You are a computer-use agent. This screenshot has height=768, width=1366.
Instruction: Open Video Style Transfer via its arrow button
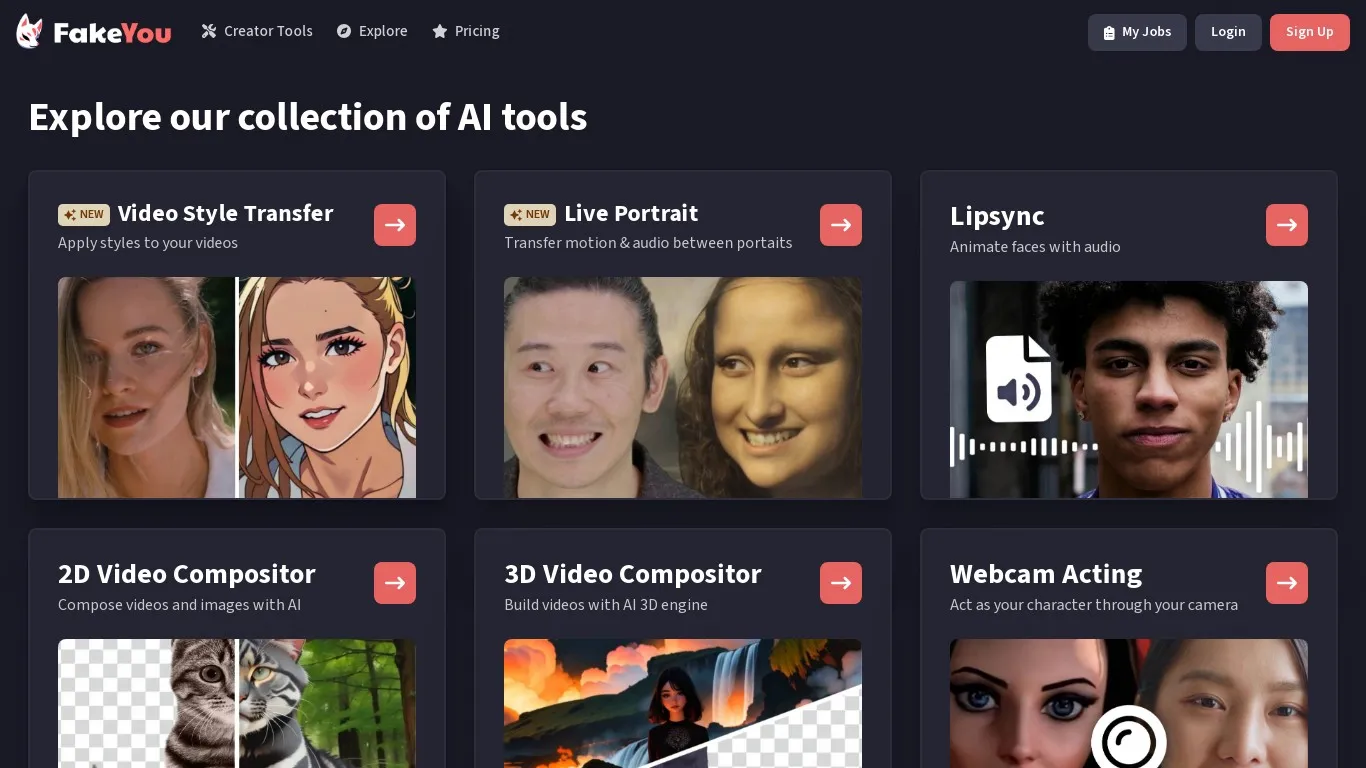point(395,224)
